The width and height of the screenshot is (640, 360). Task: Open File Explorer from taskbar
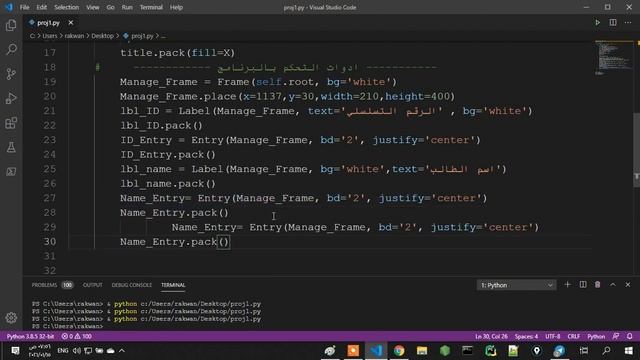point(422,351)
